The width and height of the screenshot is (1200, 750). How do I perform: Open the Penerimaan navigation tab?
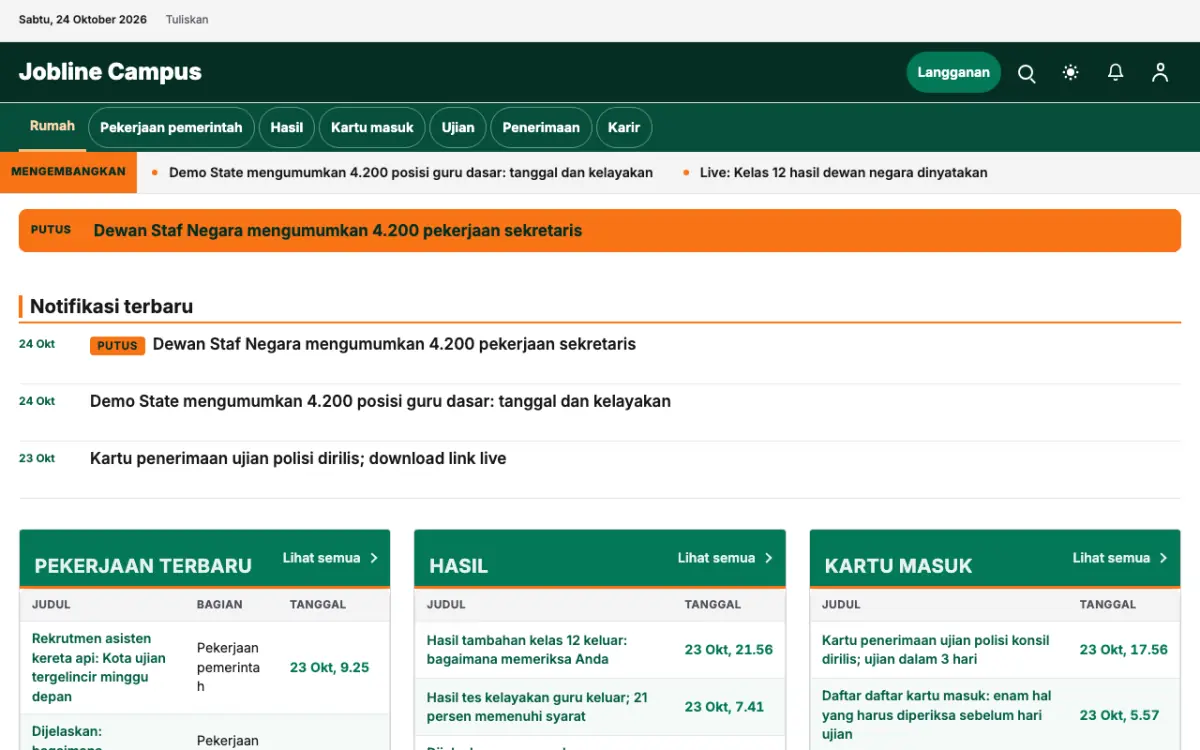click(x=541, y=128)
